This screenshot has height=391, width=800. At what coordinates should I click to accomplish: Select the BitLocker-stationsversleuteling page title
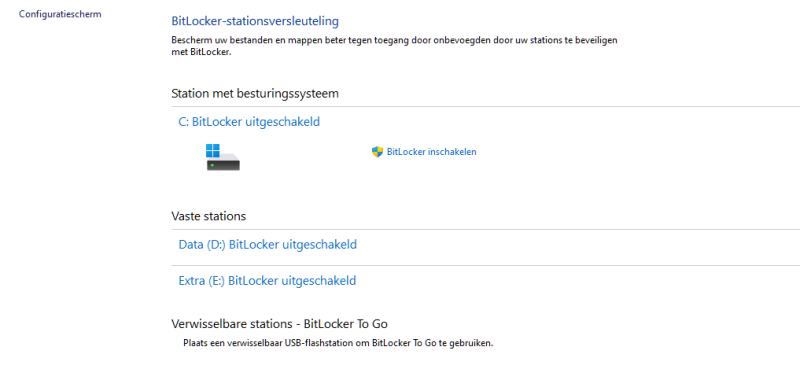point(255,21)
